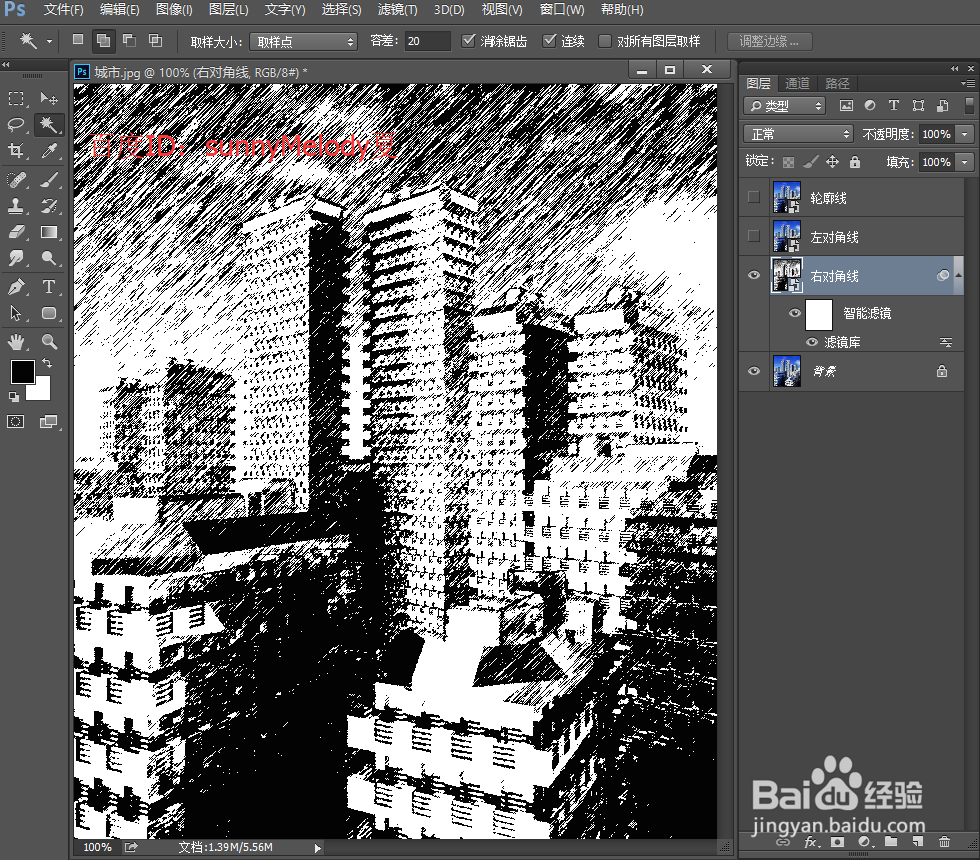Select the Horizontal Type tool
Screen dimensions: 980x860
(x=49, y=287)
